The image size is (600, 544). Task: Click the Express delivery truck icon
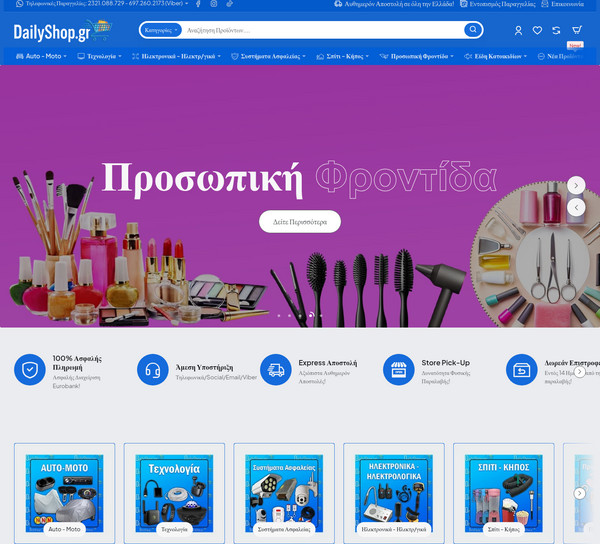tap(276, 370)
